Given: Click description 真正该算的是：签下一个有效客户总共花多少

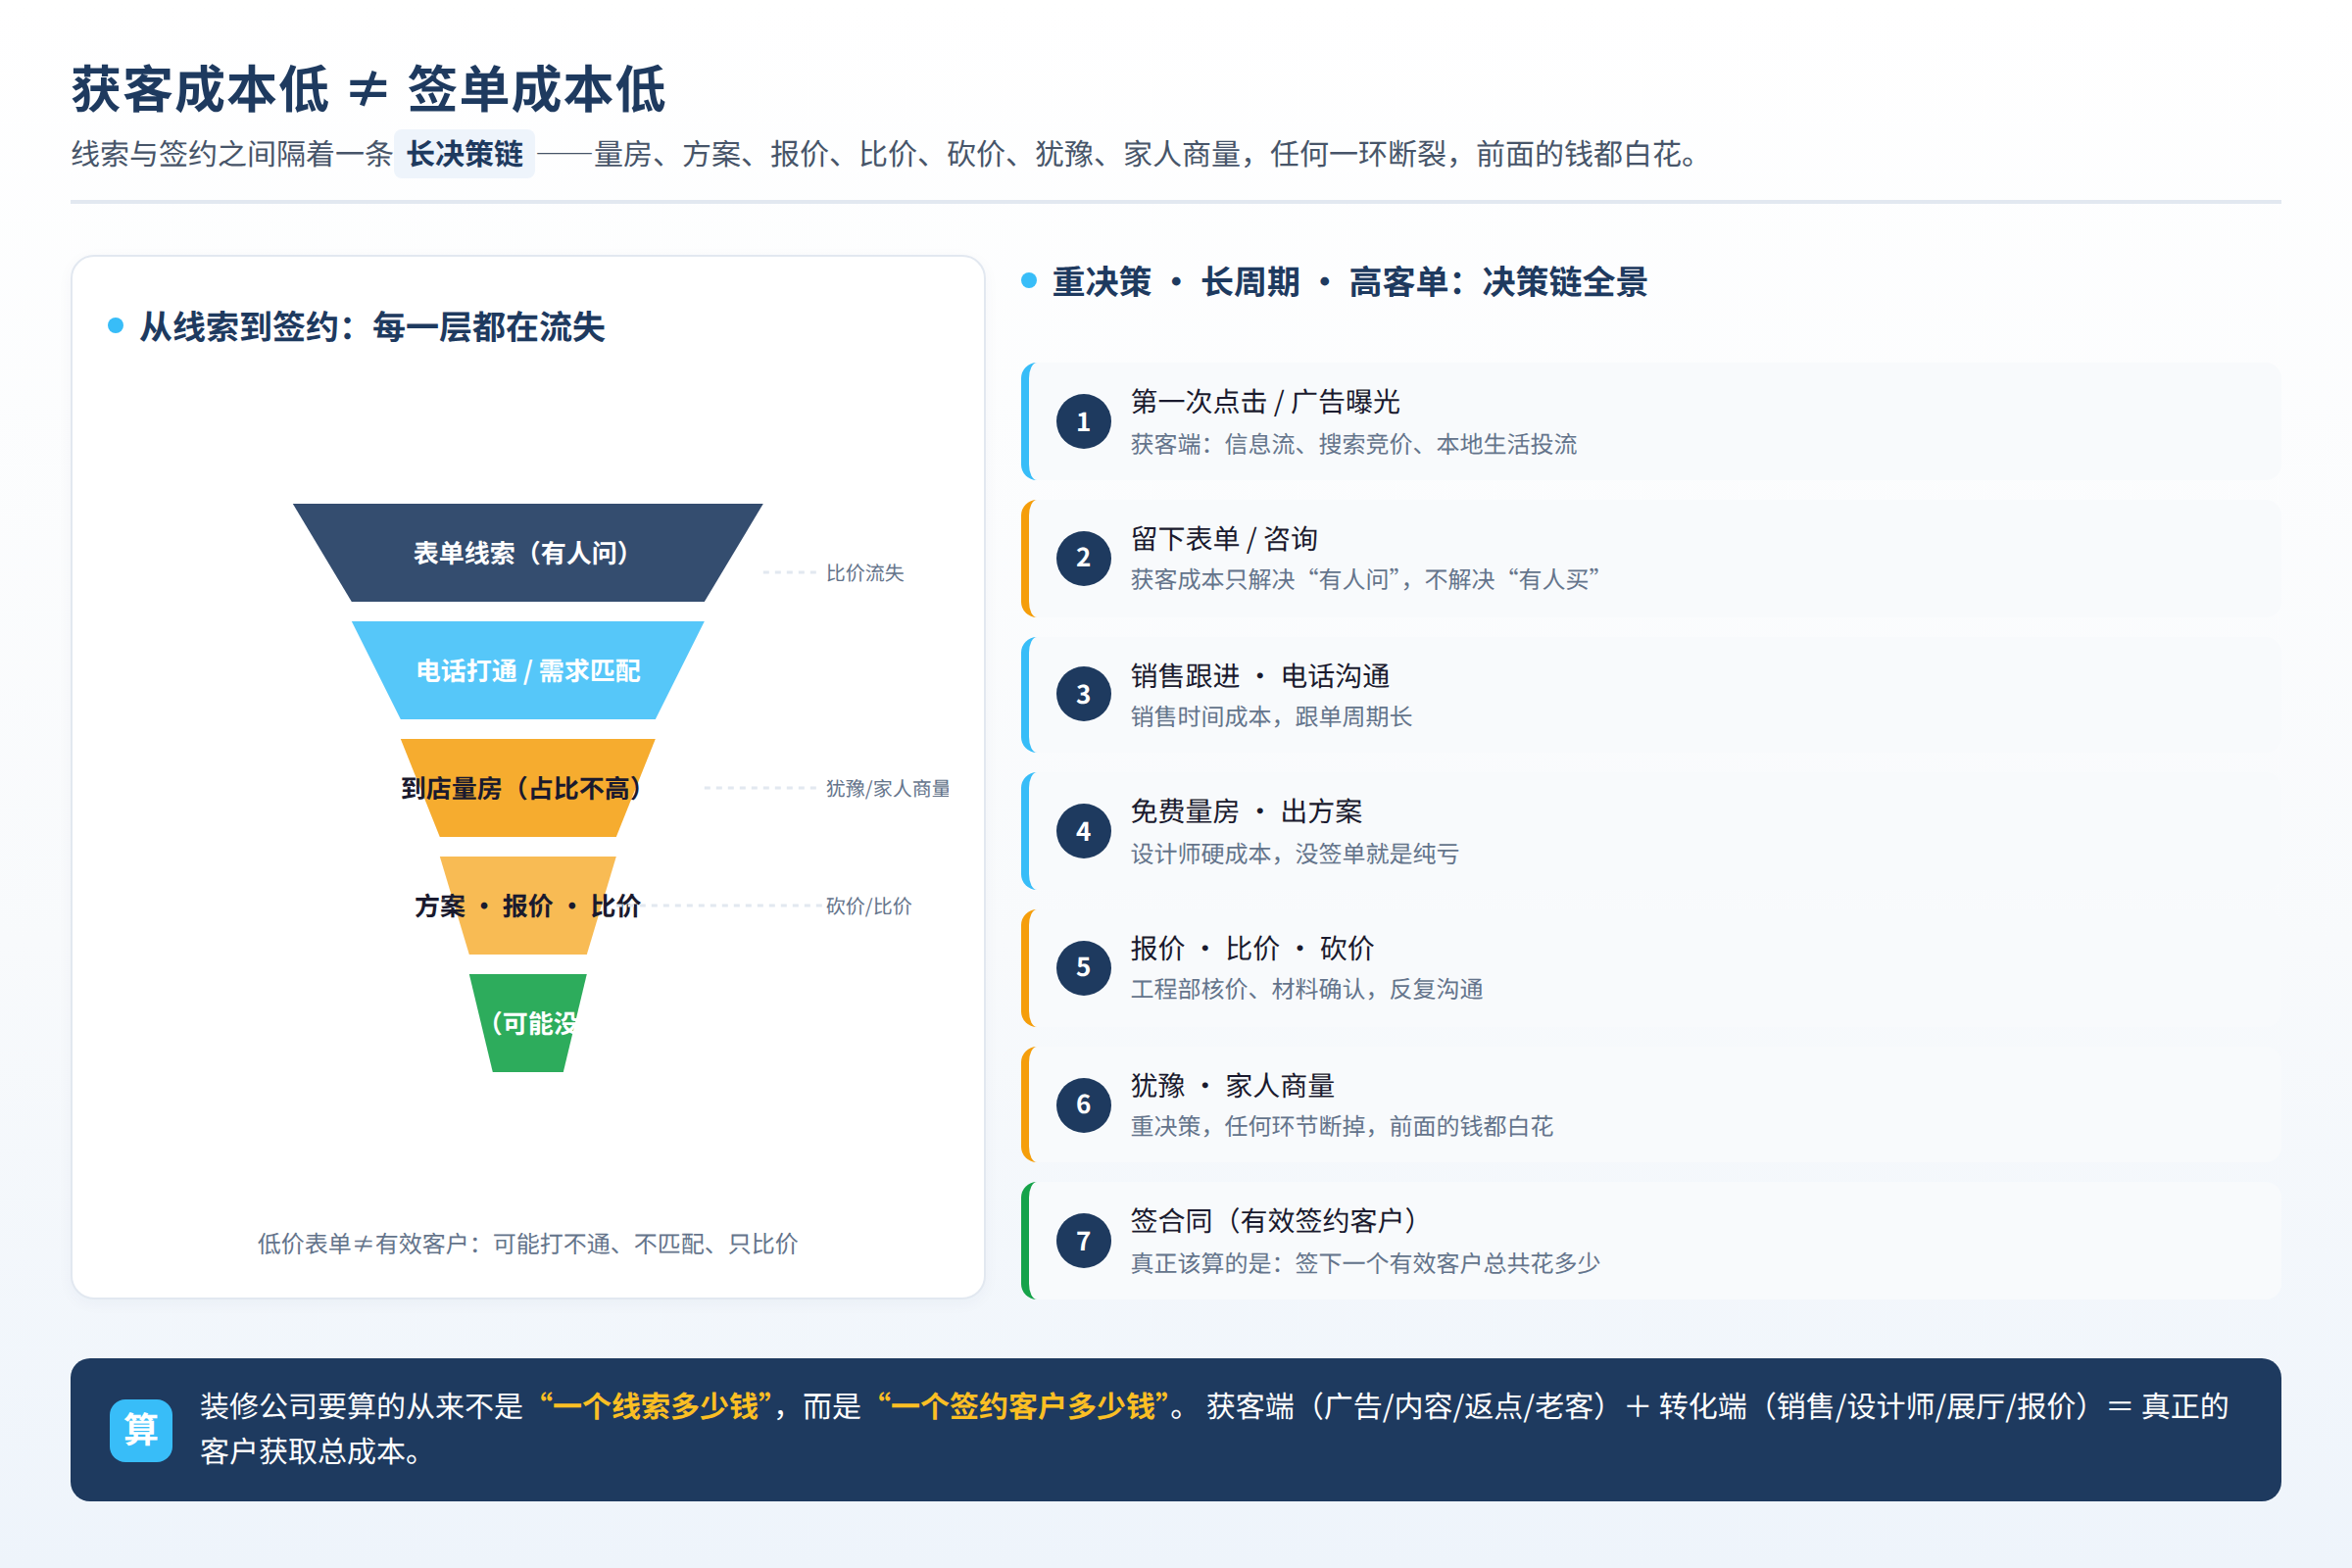Looking at the screenshot, I should (x=1365, y=1263).
